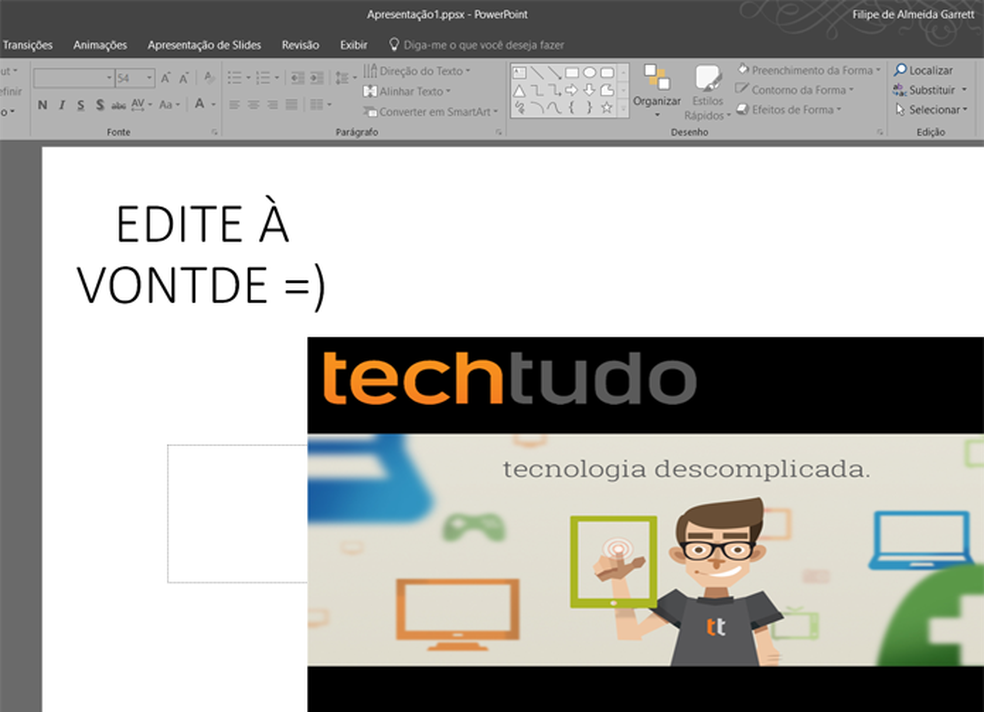Select the arrow line shape
Screen dimensions: 984x712
tap(554, 73)
